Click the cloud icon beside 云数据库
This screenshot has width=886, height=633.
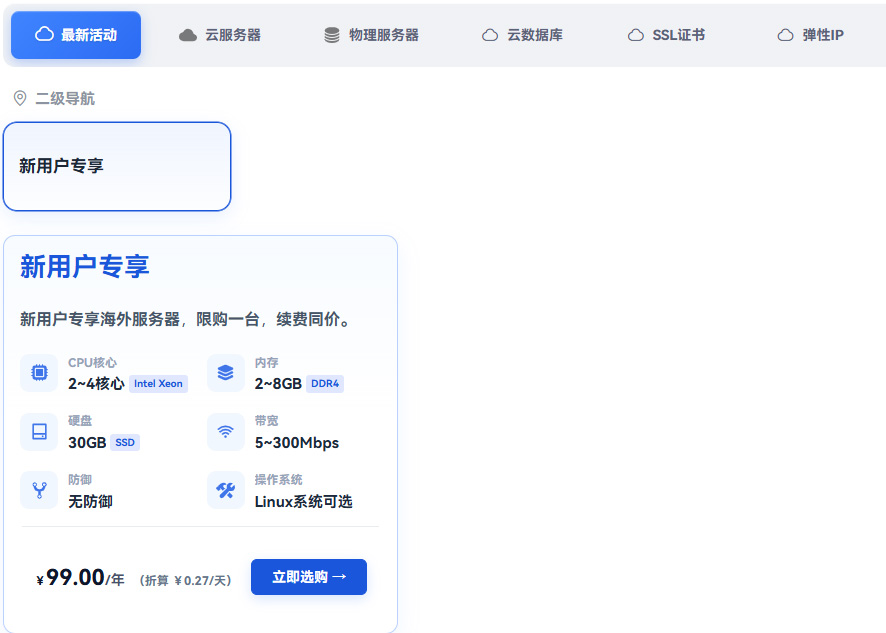pos(490,36)
